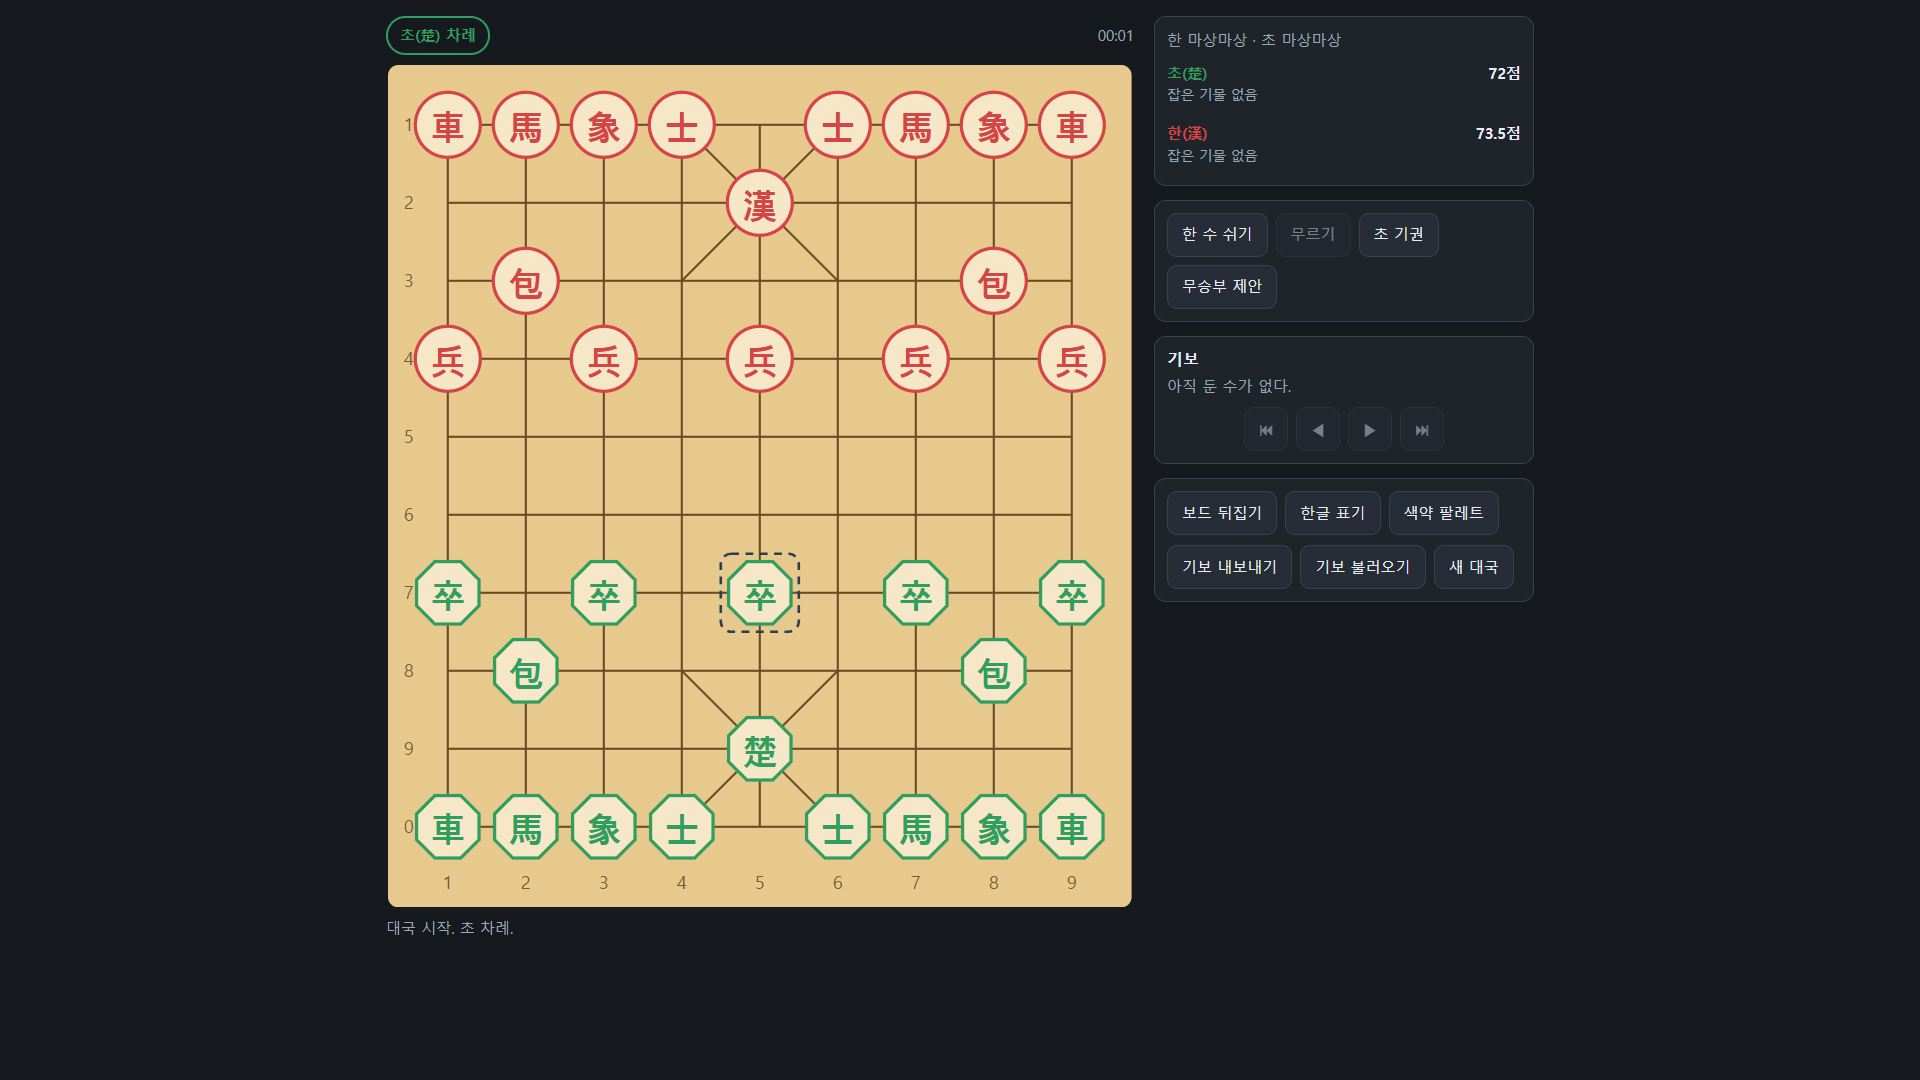The width and height of the screenshot is (1920, 1080).
Task: Select the highlighted green 卒 on file 5
Action: (759, 593)
